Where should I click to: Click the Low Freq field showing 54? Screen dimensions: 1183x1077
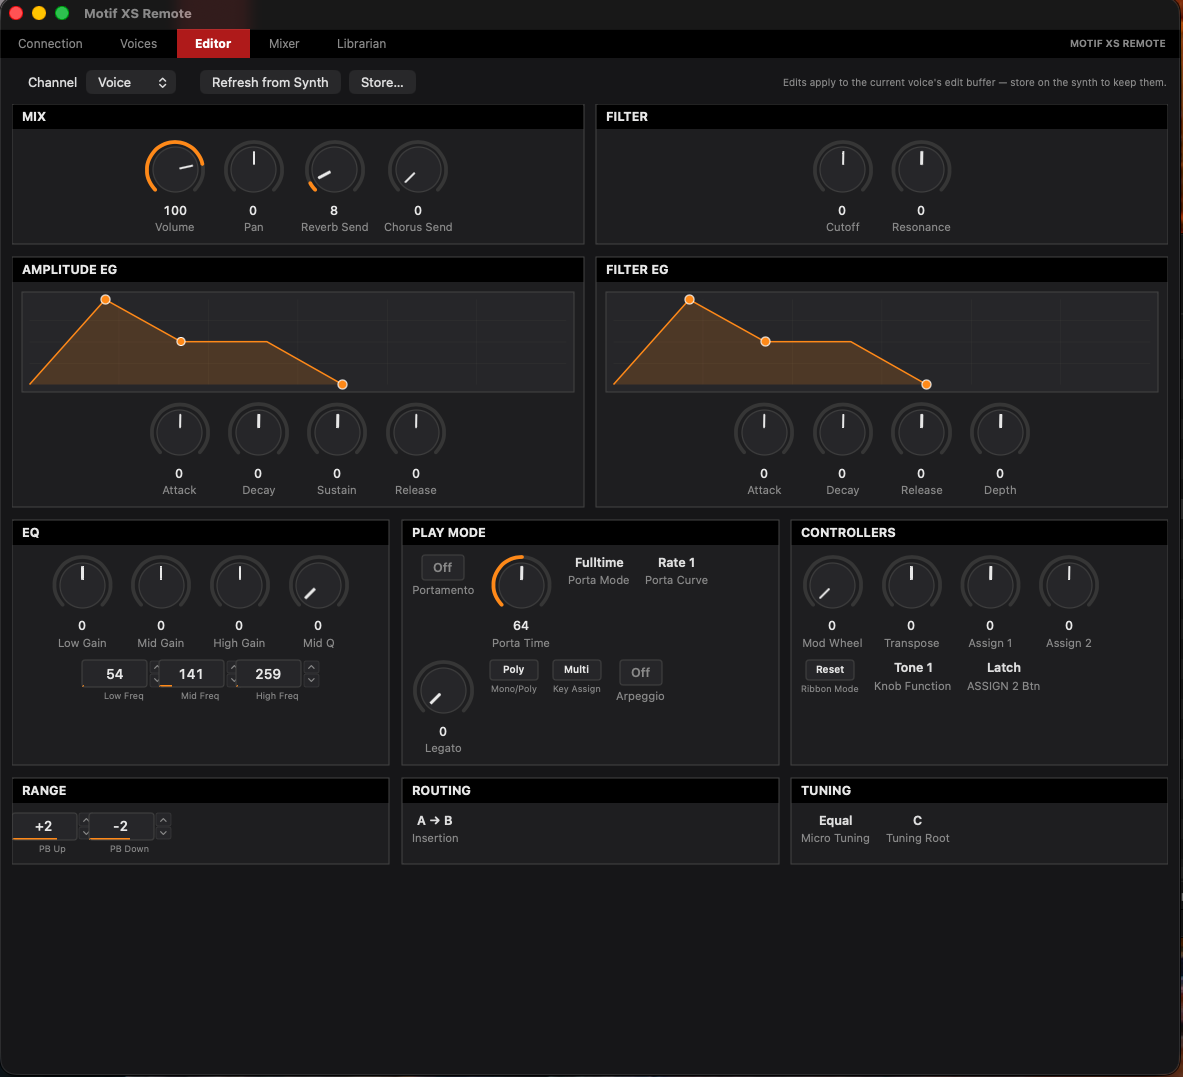tap(115, 674)
